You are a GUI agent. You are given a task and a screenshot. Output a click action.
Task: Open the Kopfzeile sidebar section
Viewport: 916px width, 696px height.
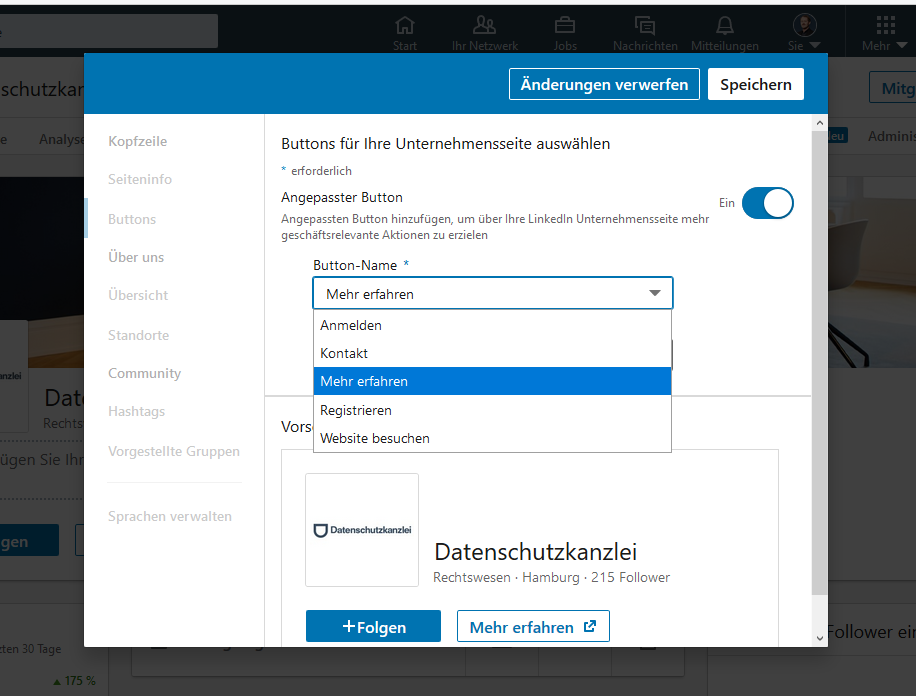(138, 141)
